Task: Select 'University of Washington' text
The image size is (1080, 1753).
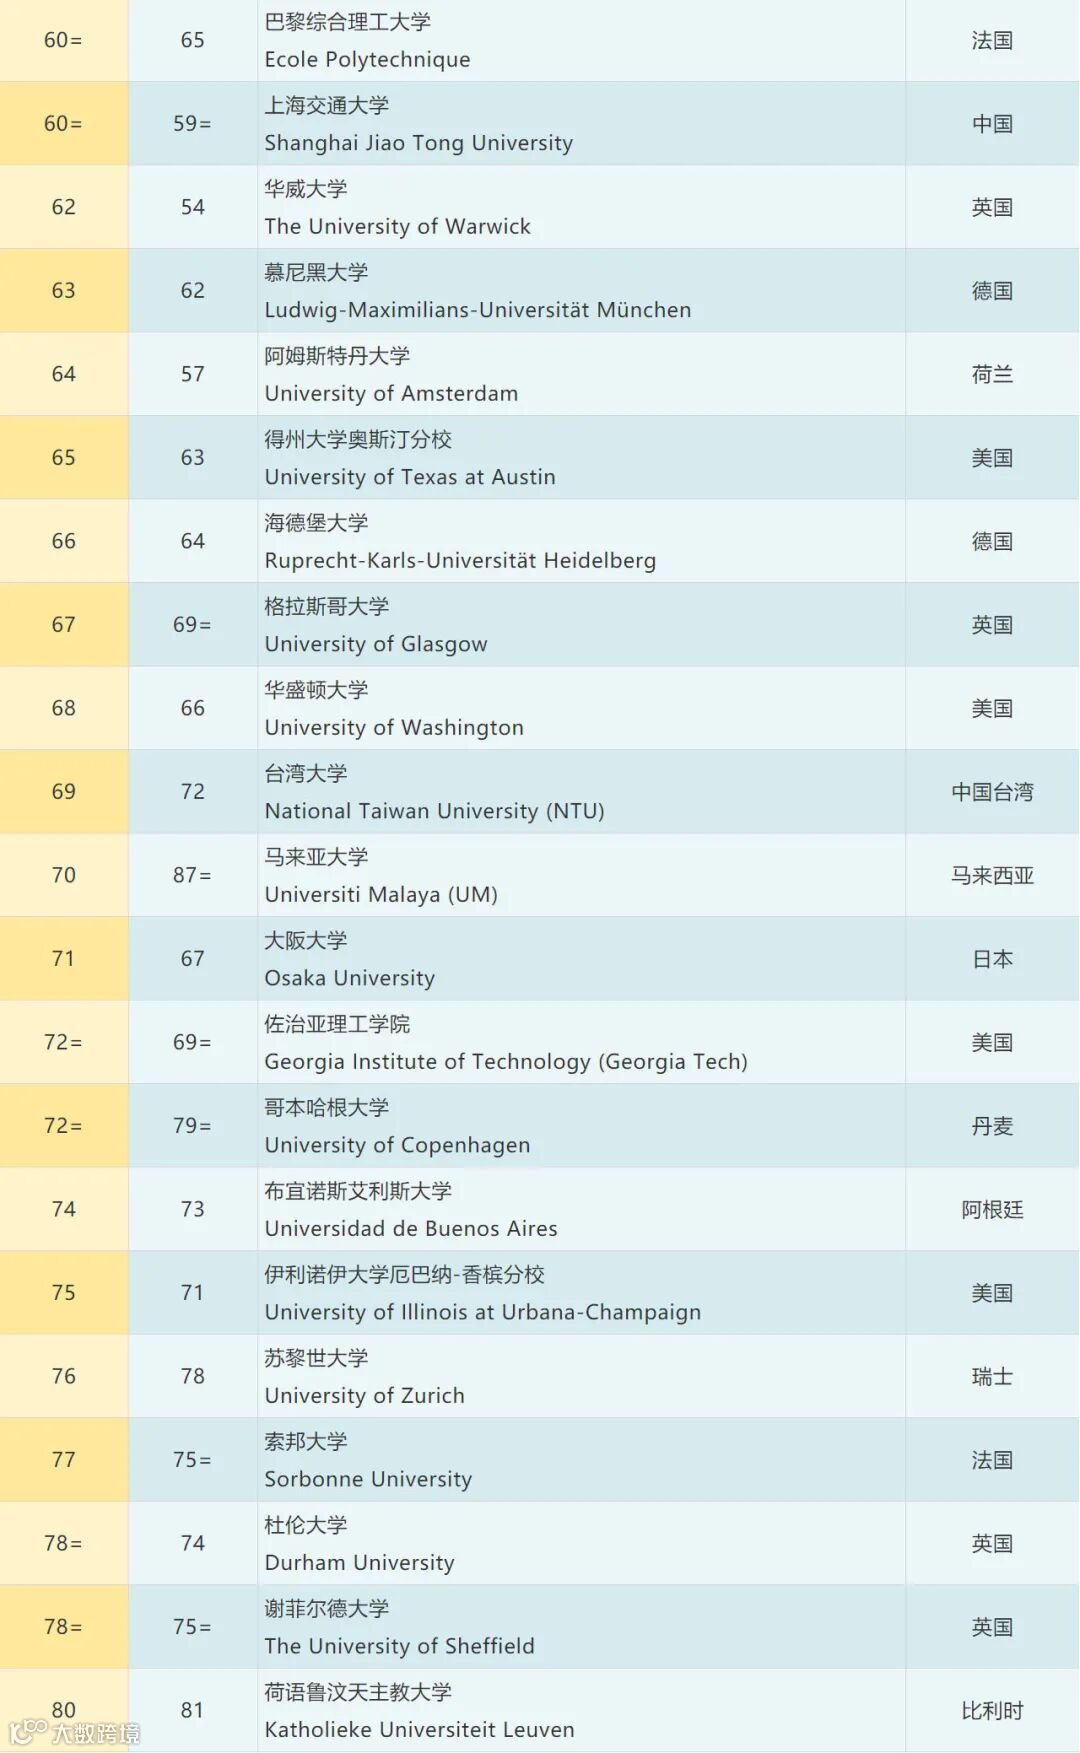Action: click(x=393, y=728)
